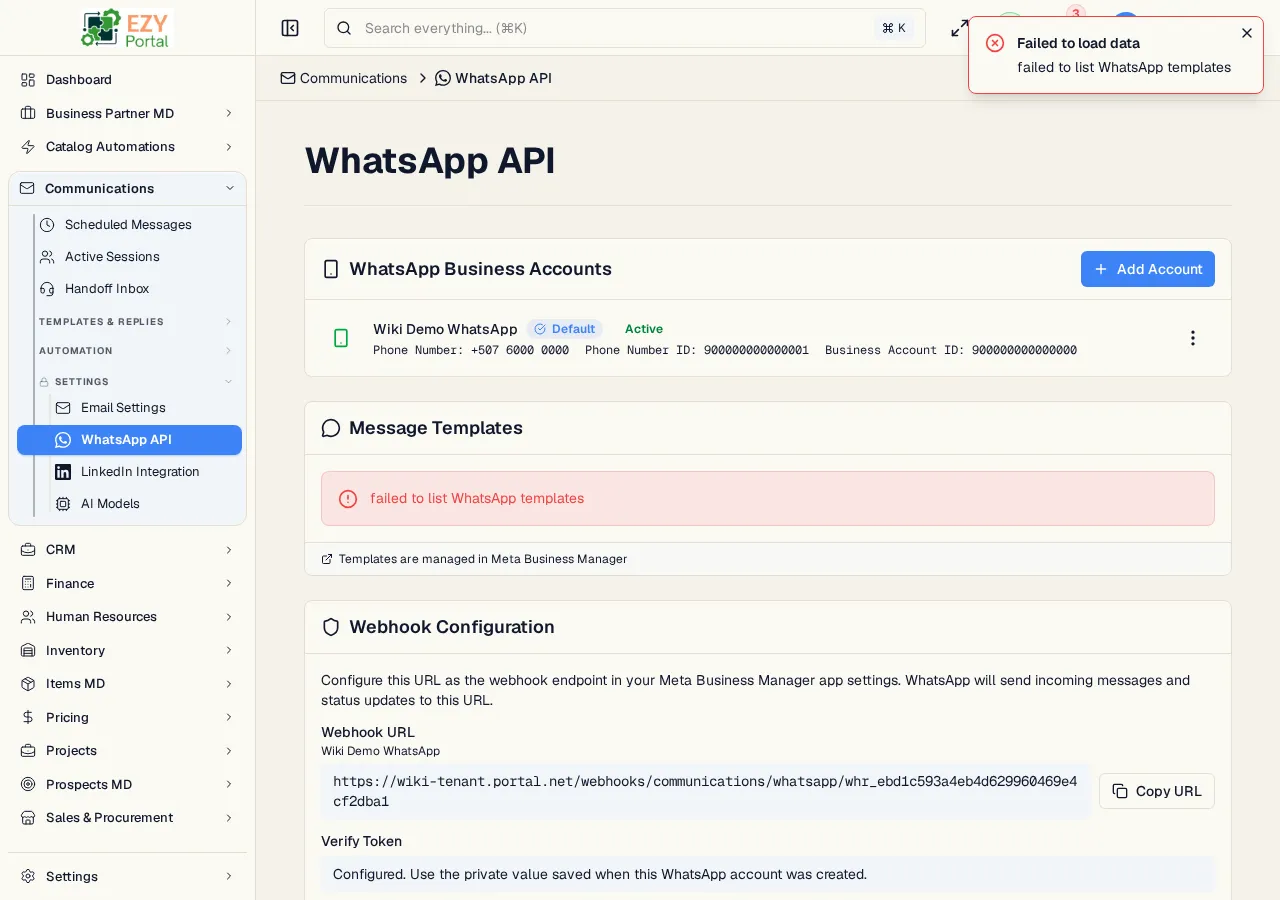Image resolution: width=1280 pixels, height=900 pixels.
Task: Dismiss the Failed to load data toast
Action: [1247, 33]
